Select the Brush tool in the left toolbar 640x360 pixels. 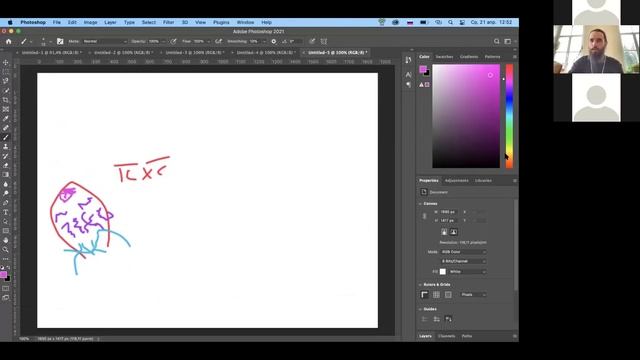pos(6,138)
